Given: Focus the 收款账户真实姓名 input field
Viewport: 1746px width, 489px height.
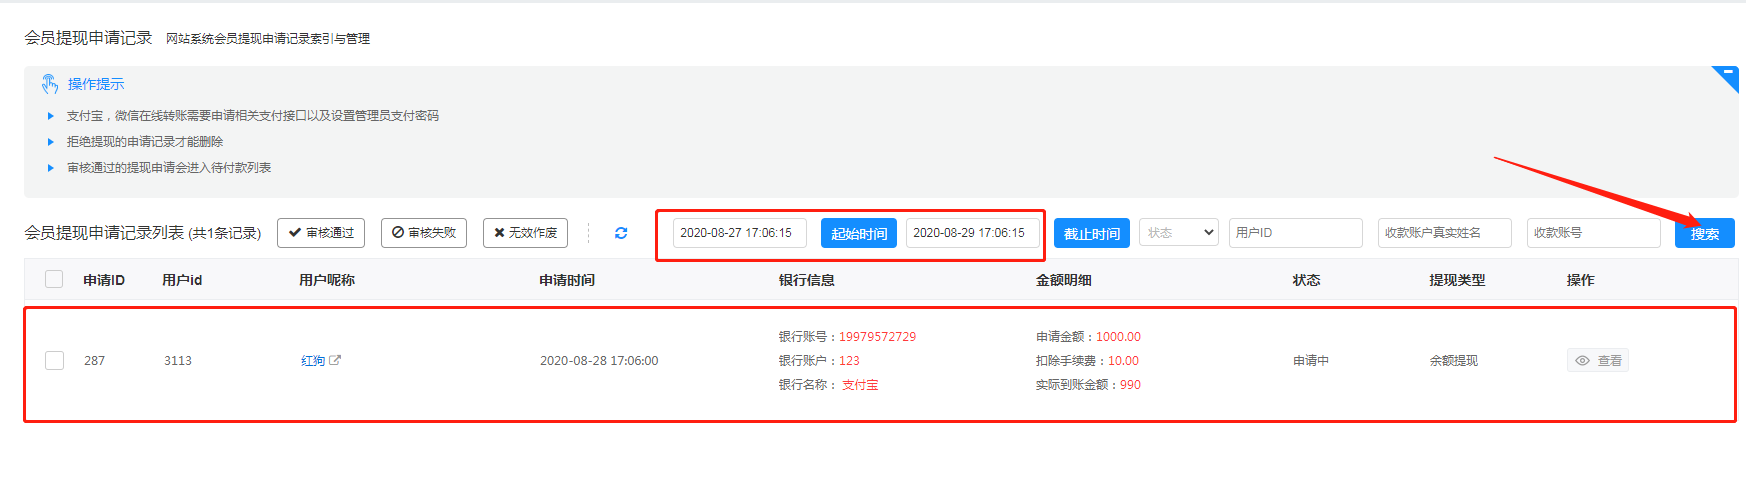Looking at the screenshot, I should [x=1444, y=233].
